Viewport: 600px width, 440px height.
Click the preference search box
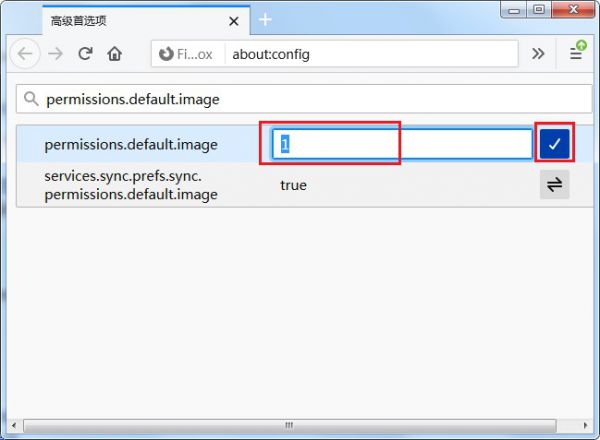(x=310, y=99)
